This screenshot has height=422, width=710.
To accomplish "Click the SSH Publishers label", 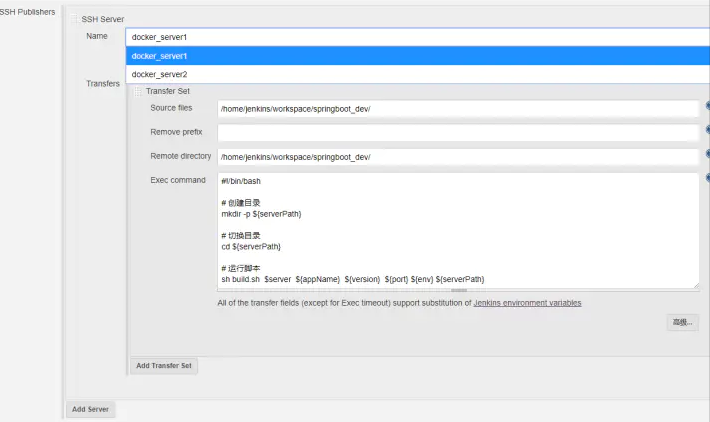I will [x=27, y=12].
